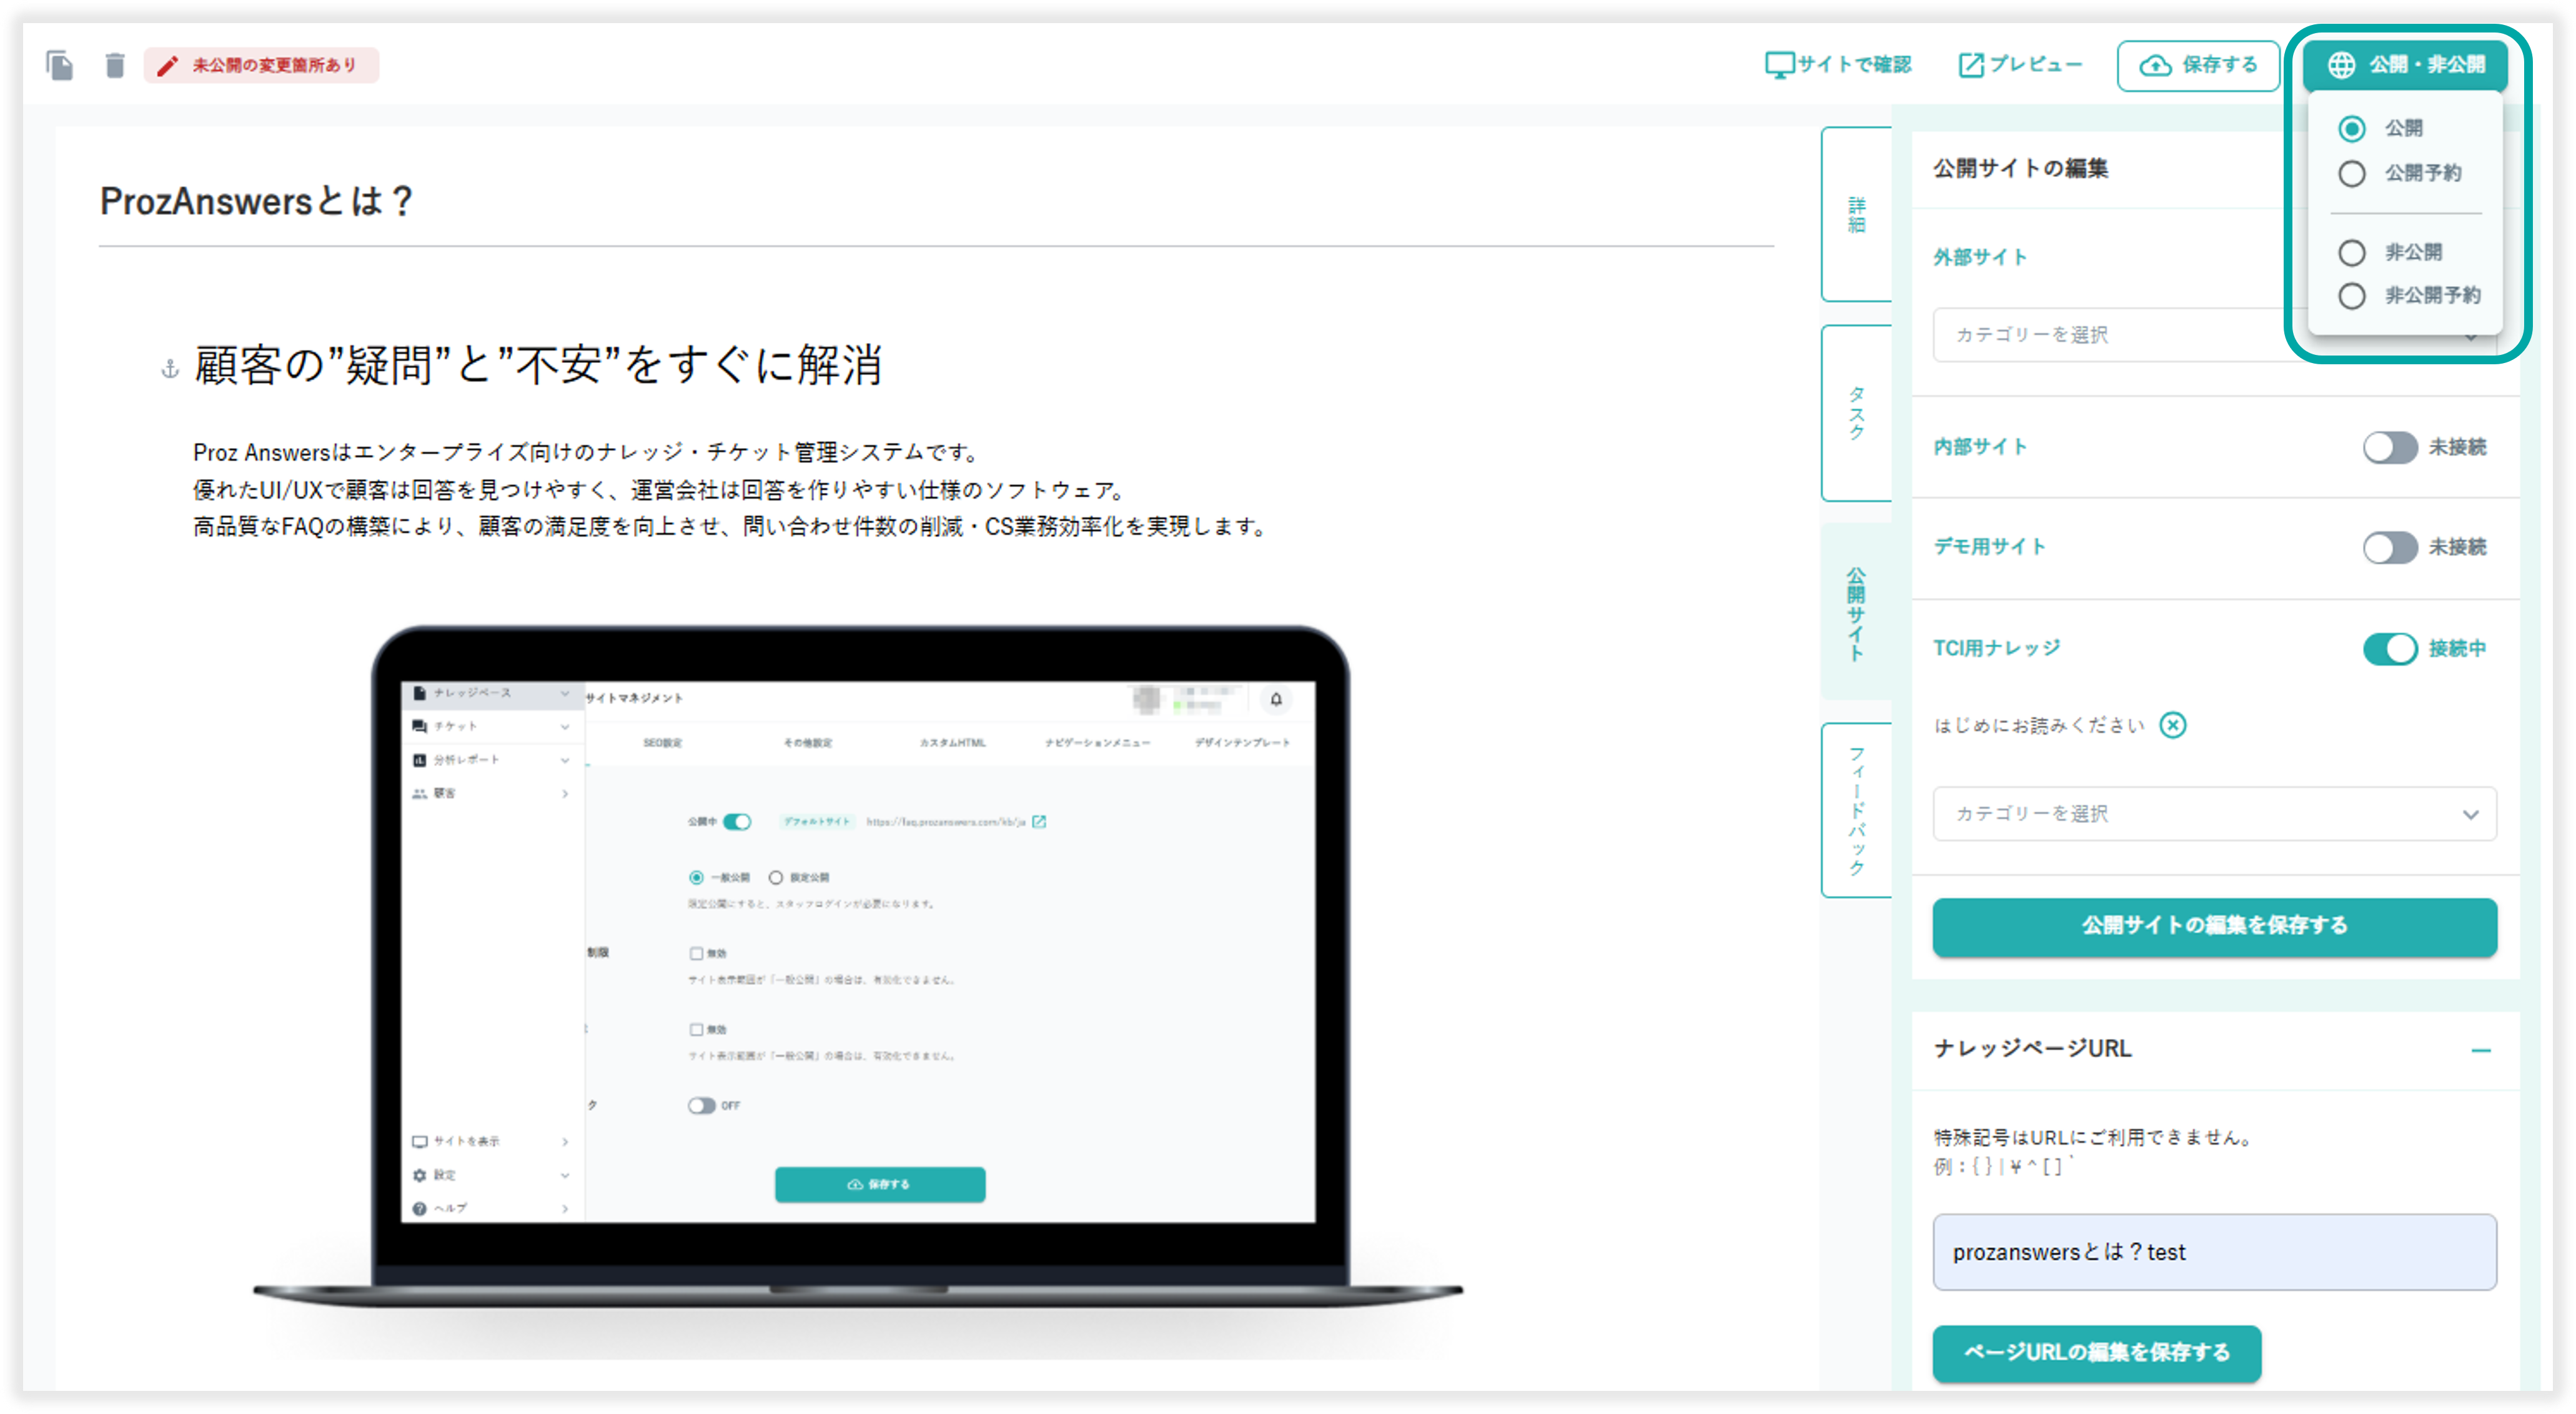Click the globe icon on 公開・非公開 button

2341,65
